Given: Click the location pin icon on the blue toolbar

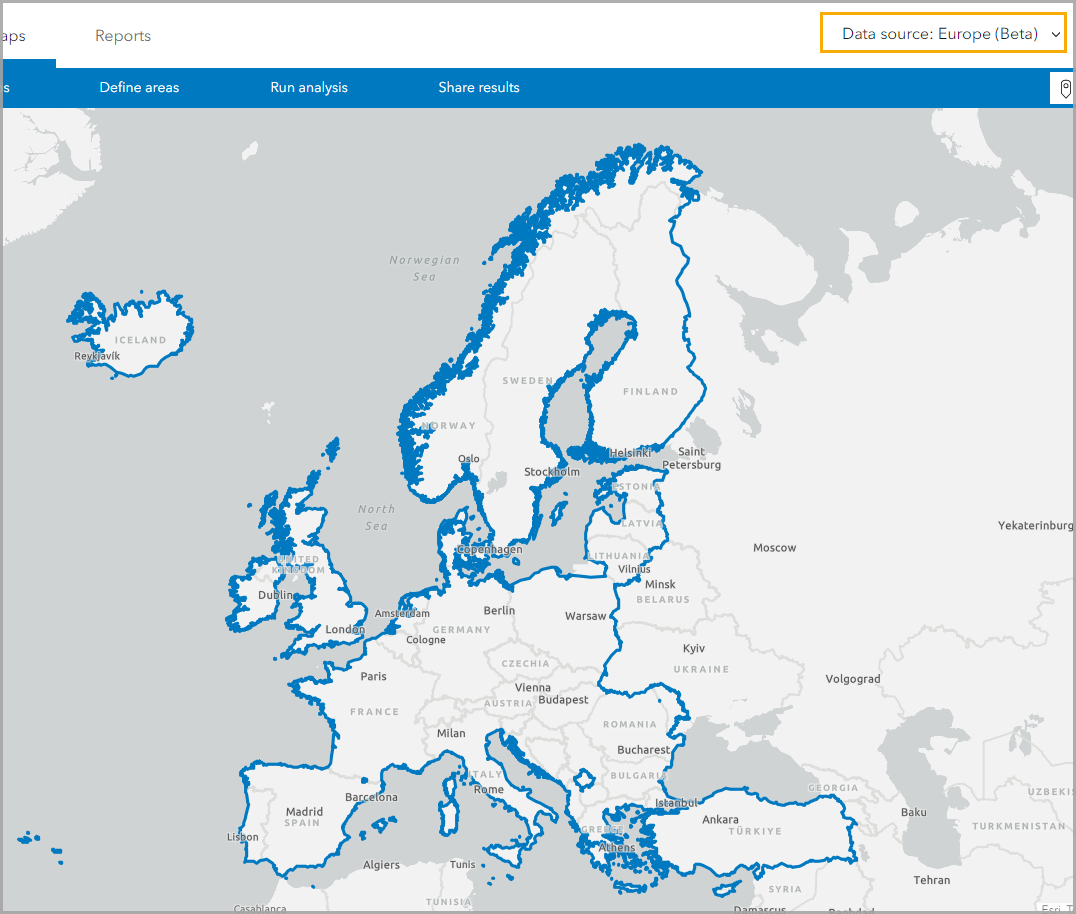Looking at the screenshot, I should 1064,88.
